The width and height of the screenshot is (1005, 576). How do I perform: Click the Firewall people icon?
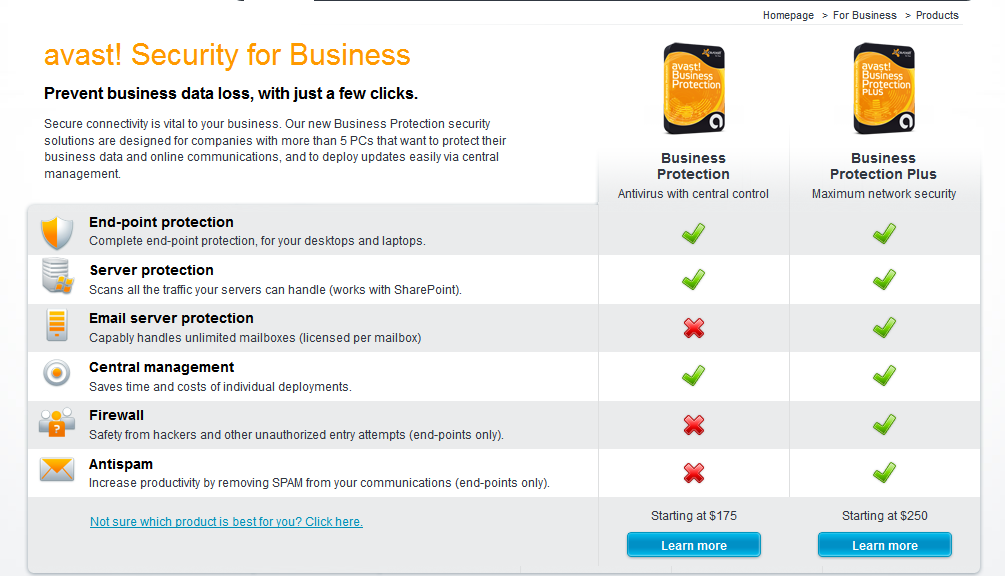(57, 422)
